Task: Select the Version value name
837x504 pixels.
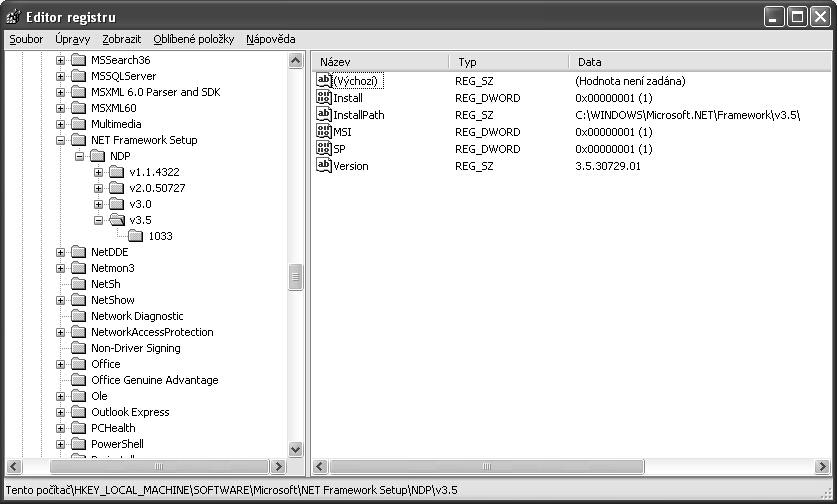Action: pyautogui.click(x=351, y=166)
